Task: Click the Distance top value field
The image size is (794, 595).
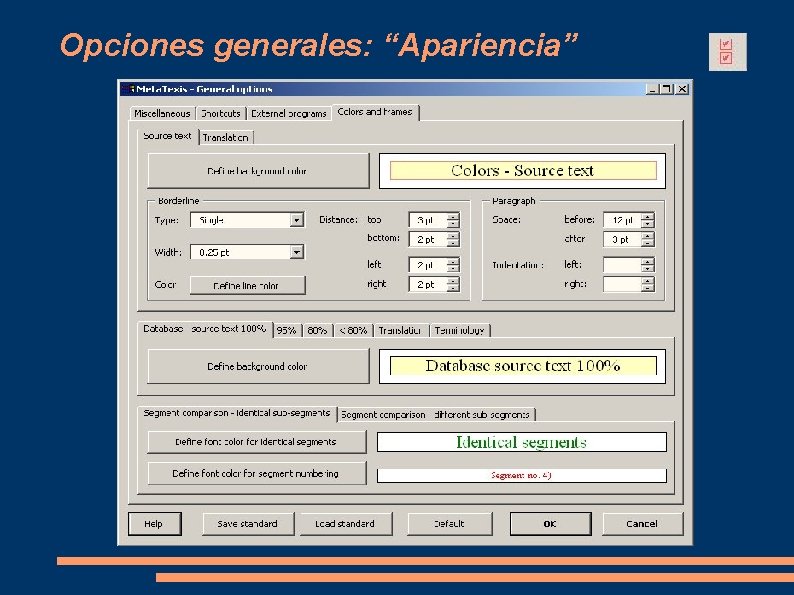Action: [x=428, y=220]
